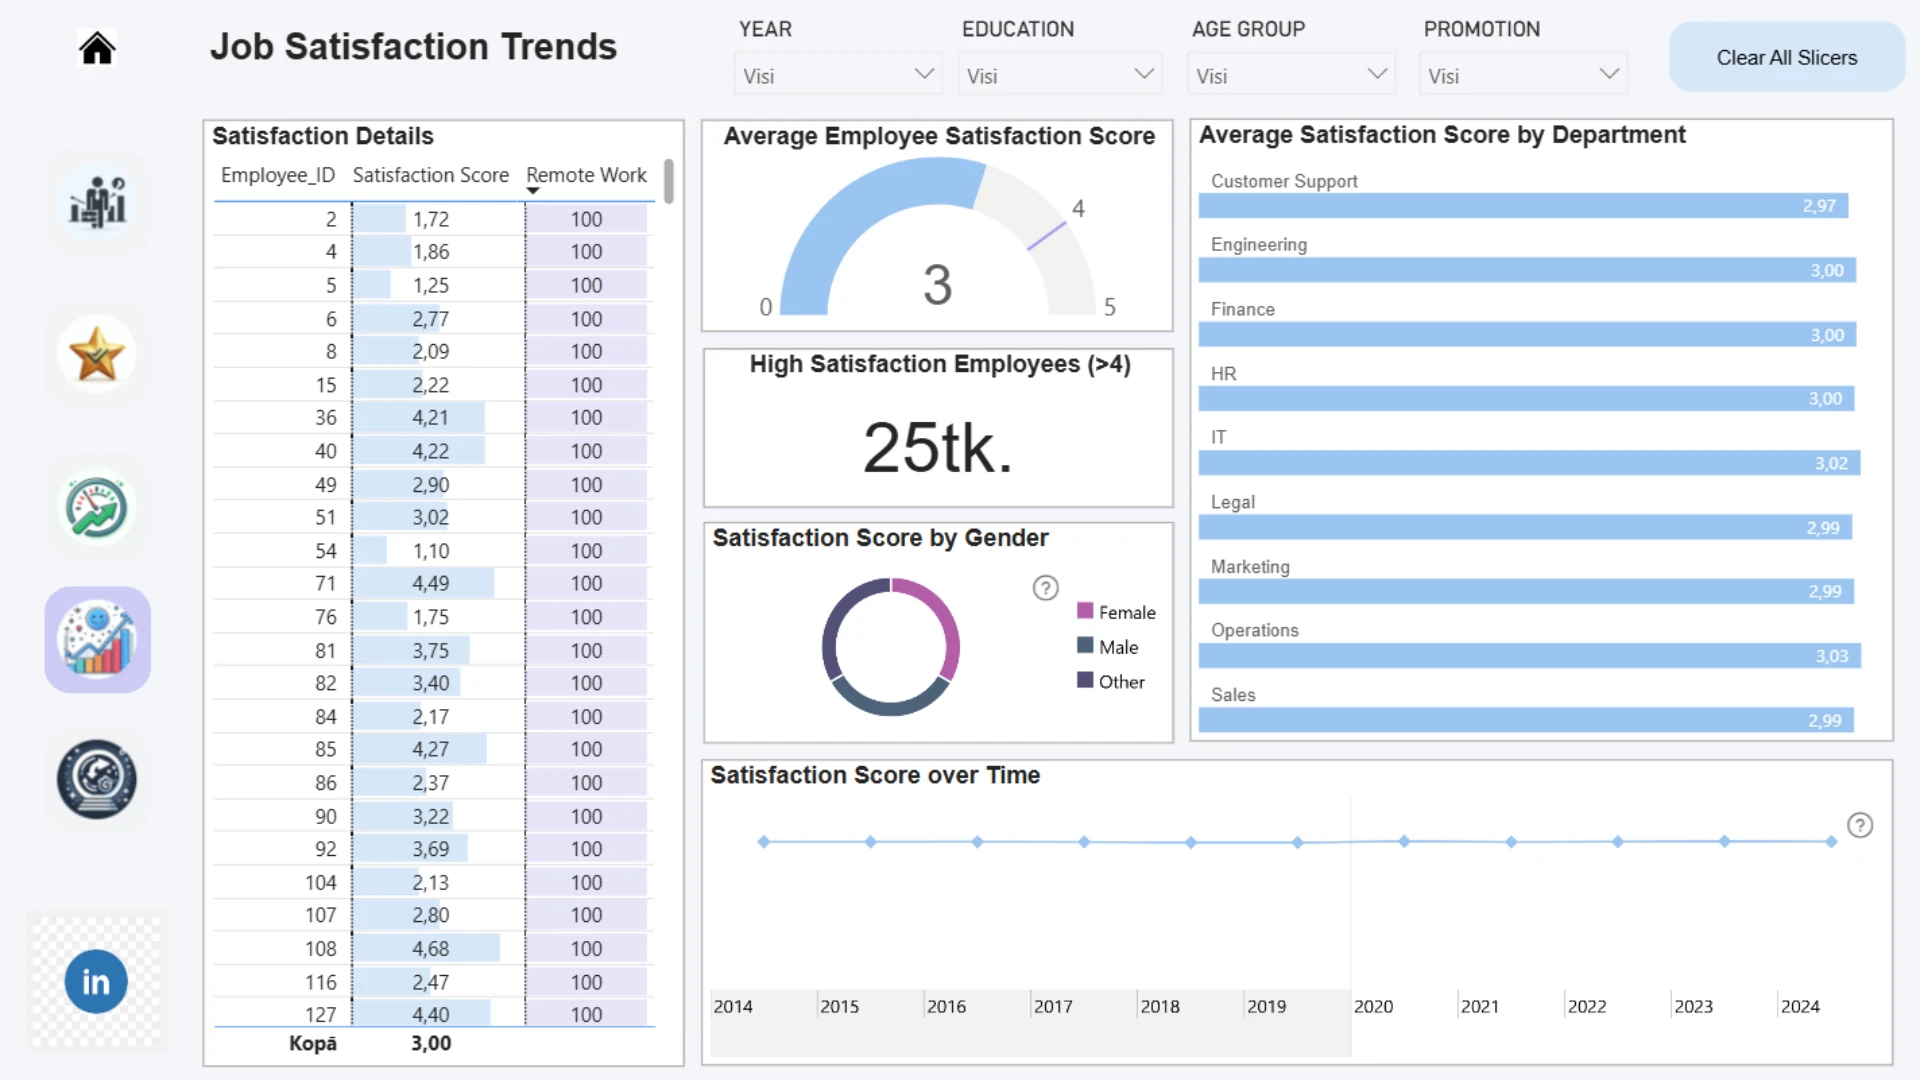1920x1080 pixels.
Task: Click the 2017 data point on the line chart
Action: (1084, 842)
